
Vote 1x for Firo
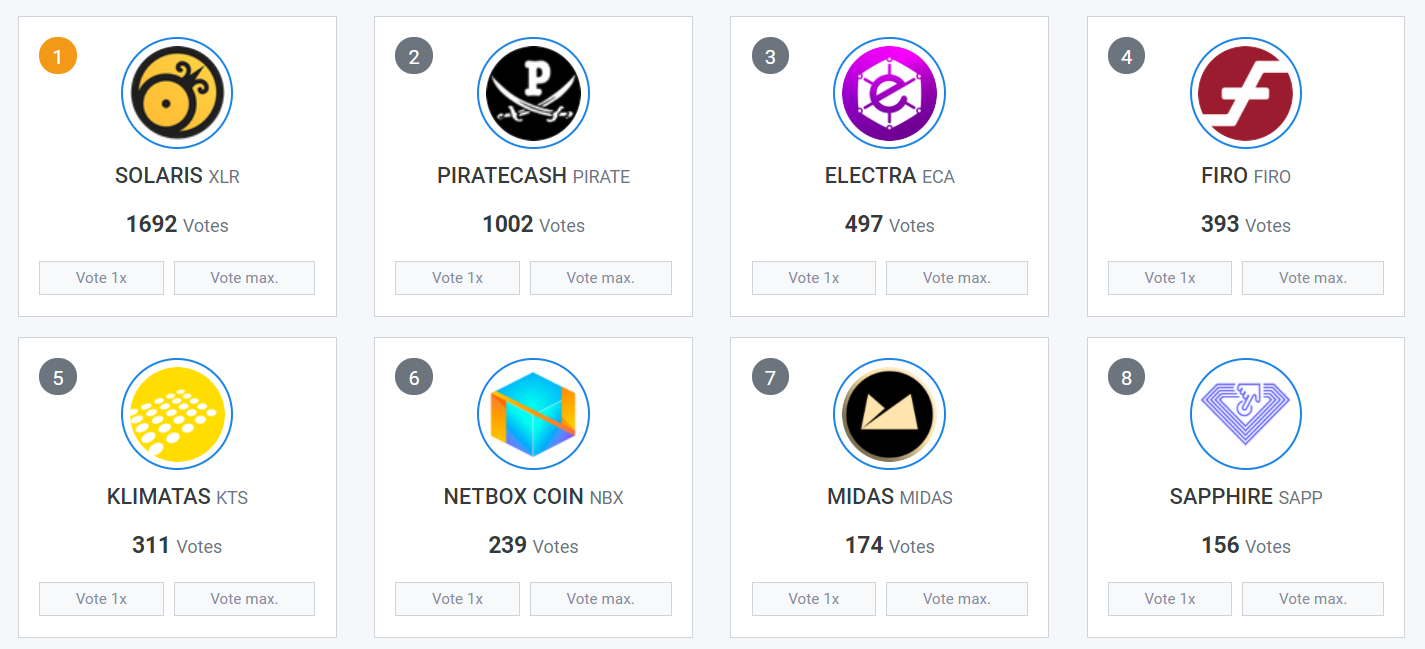[x=1170, y=278]
